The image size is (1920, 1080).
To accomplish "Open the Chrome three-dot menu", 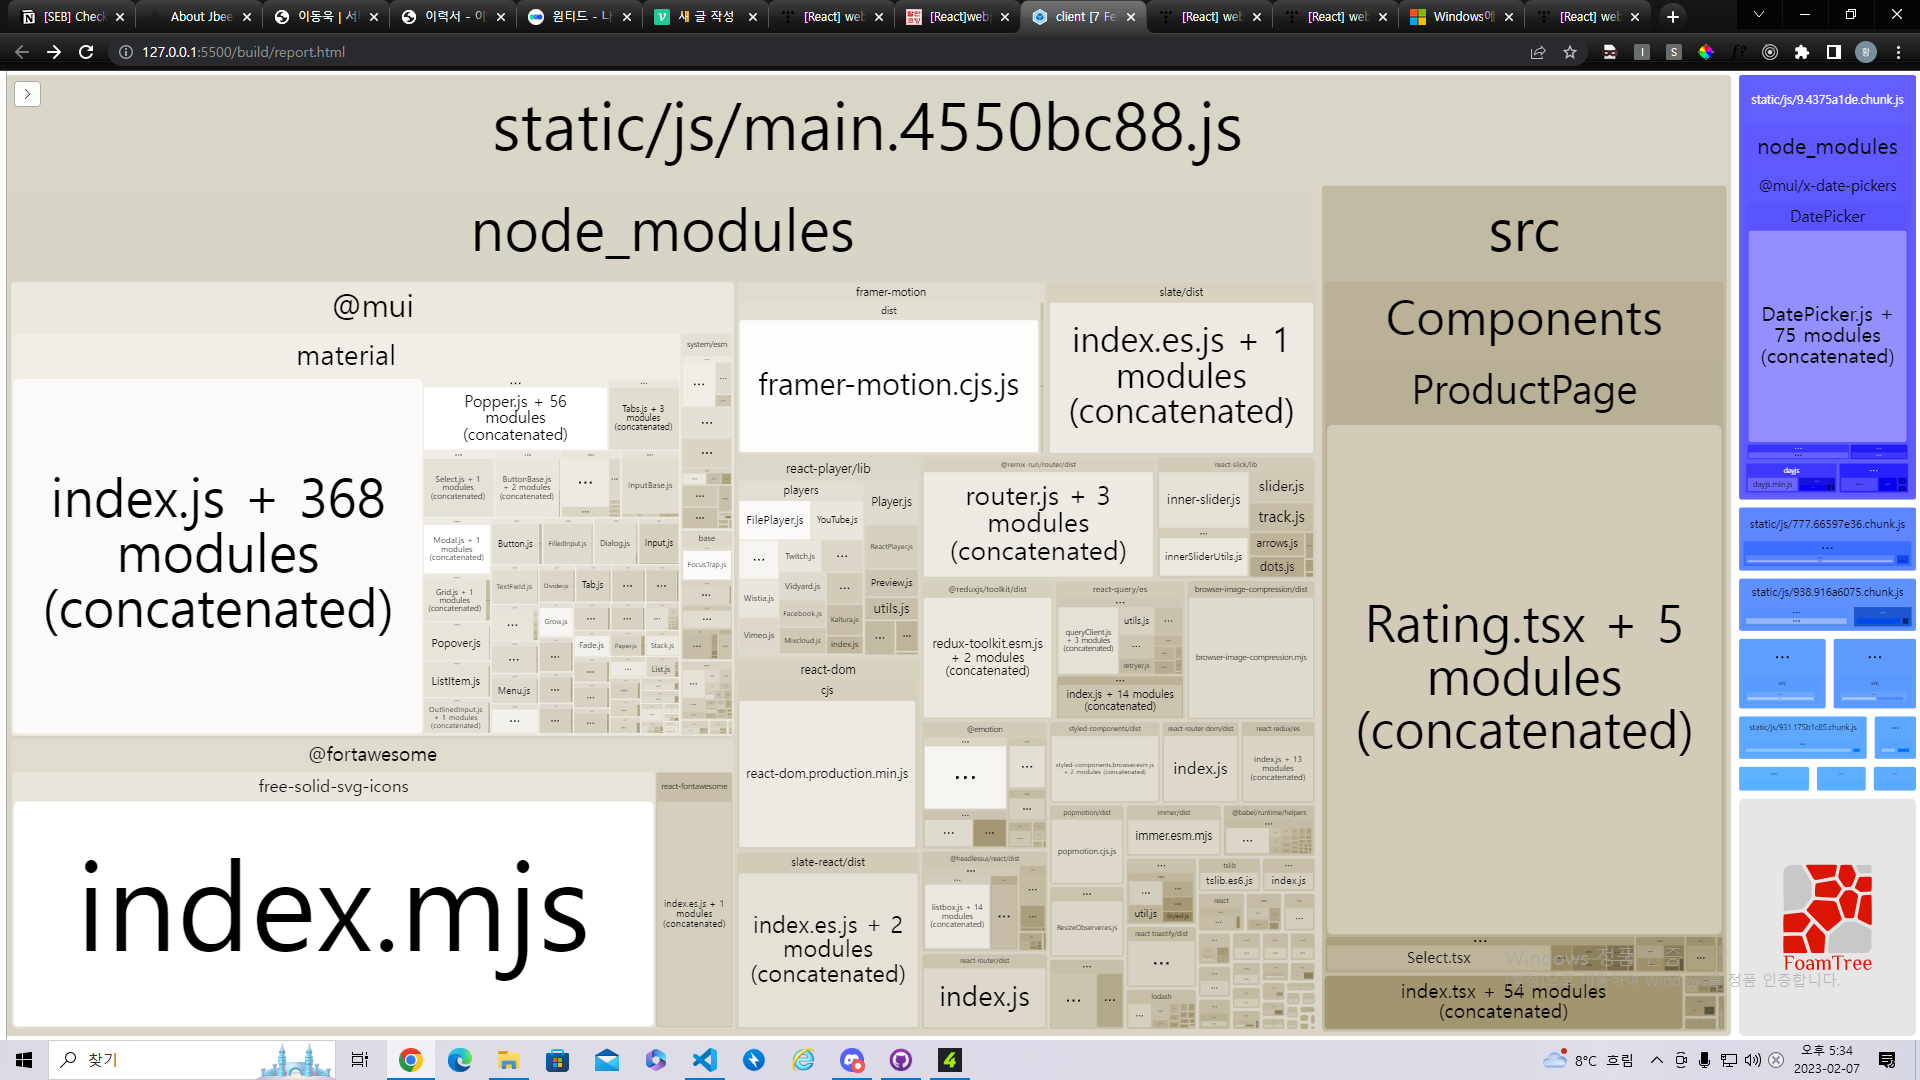I will click(x=1898, y=52).
